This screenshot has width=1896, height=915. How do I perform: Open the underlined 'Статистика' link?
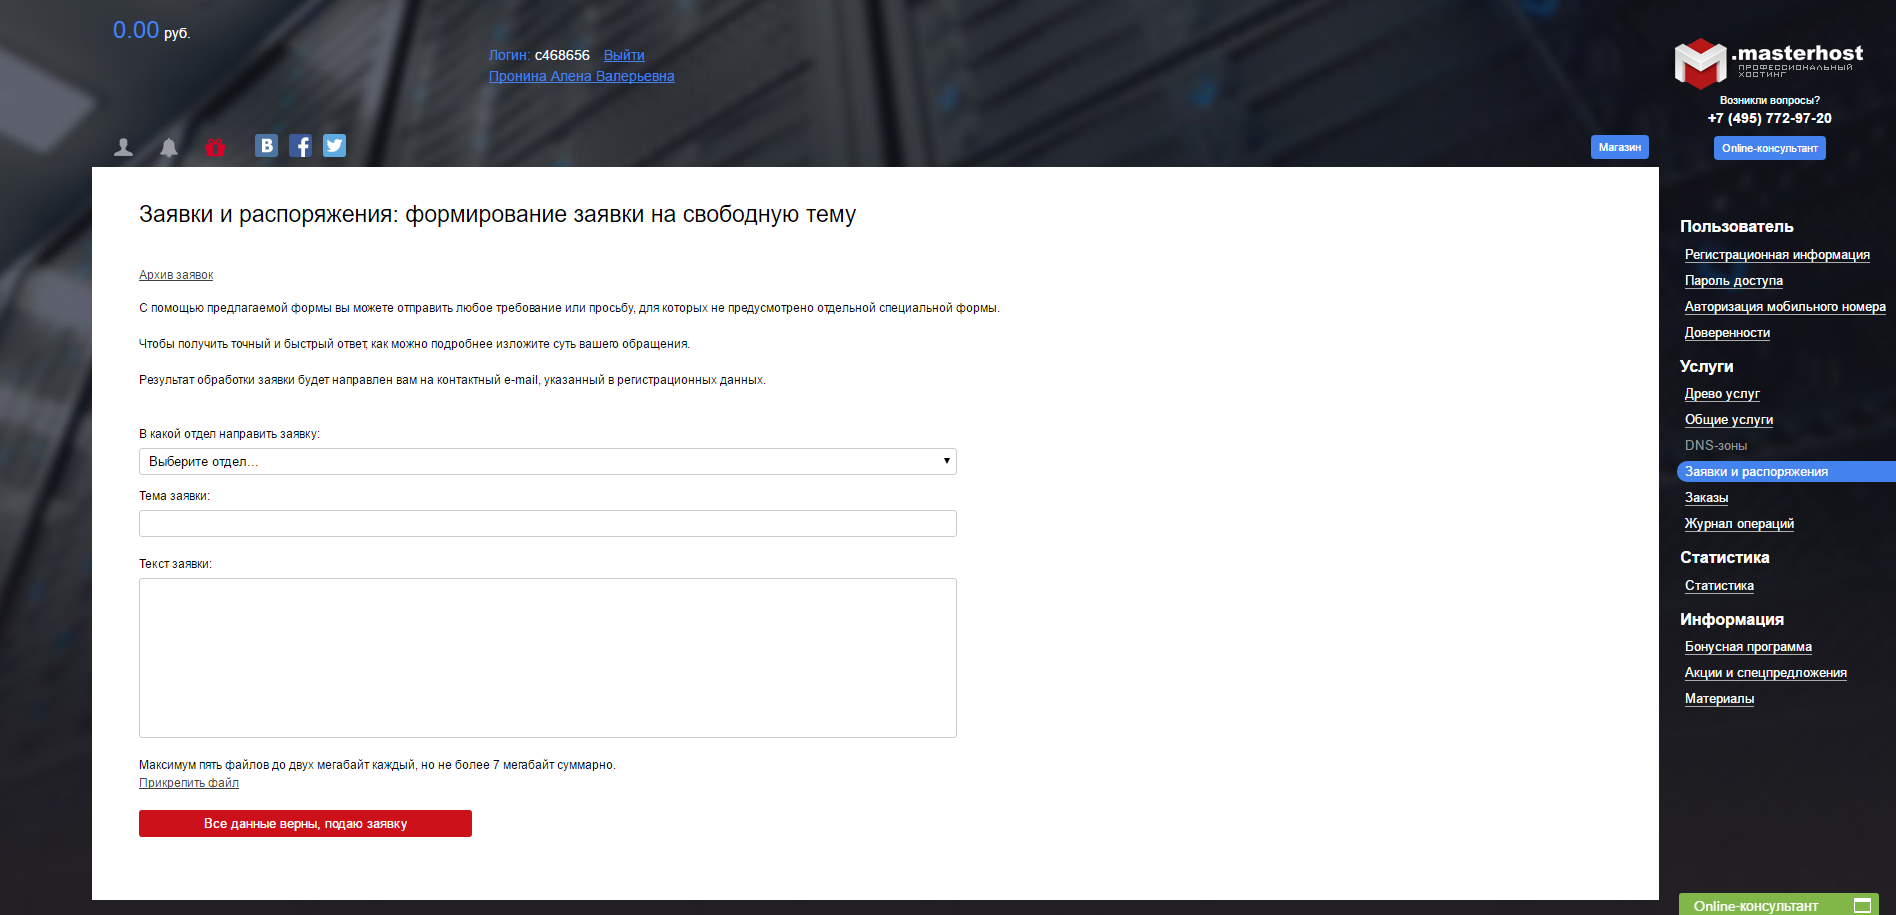(1719, 586)
